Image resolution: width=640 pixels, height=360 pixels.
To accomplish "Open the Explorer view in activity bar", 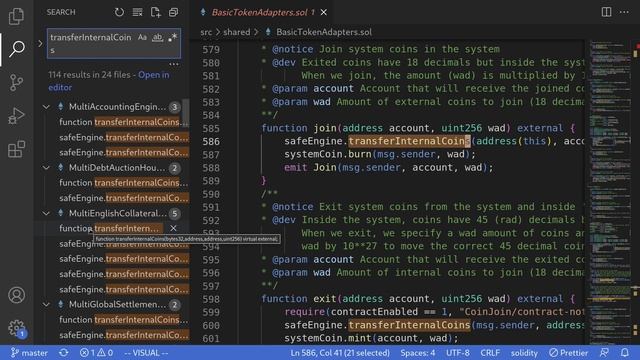I will (16, 16).
